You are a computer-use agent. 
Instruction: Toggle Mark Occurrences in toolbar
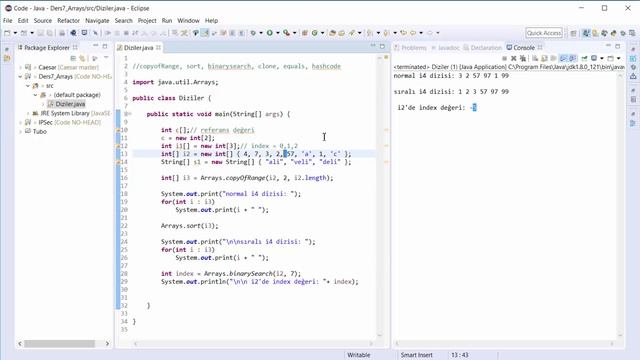pos(204,33)
